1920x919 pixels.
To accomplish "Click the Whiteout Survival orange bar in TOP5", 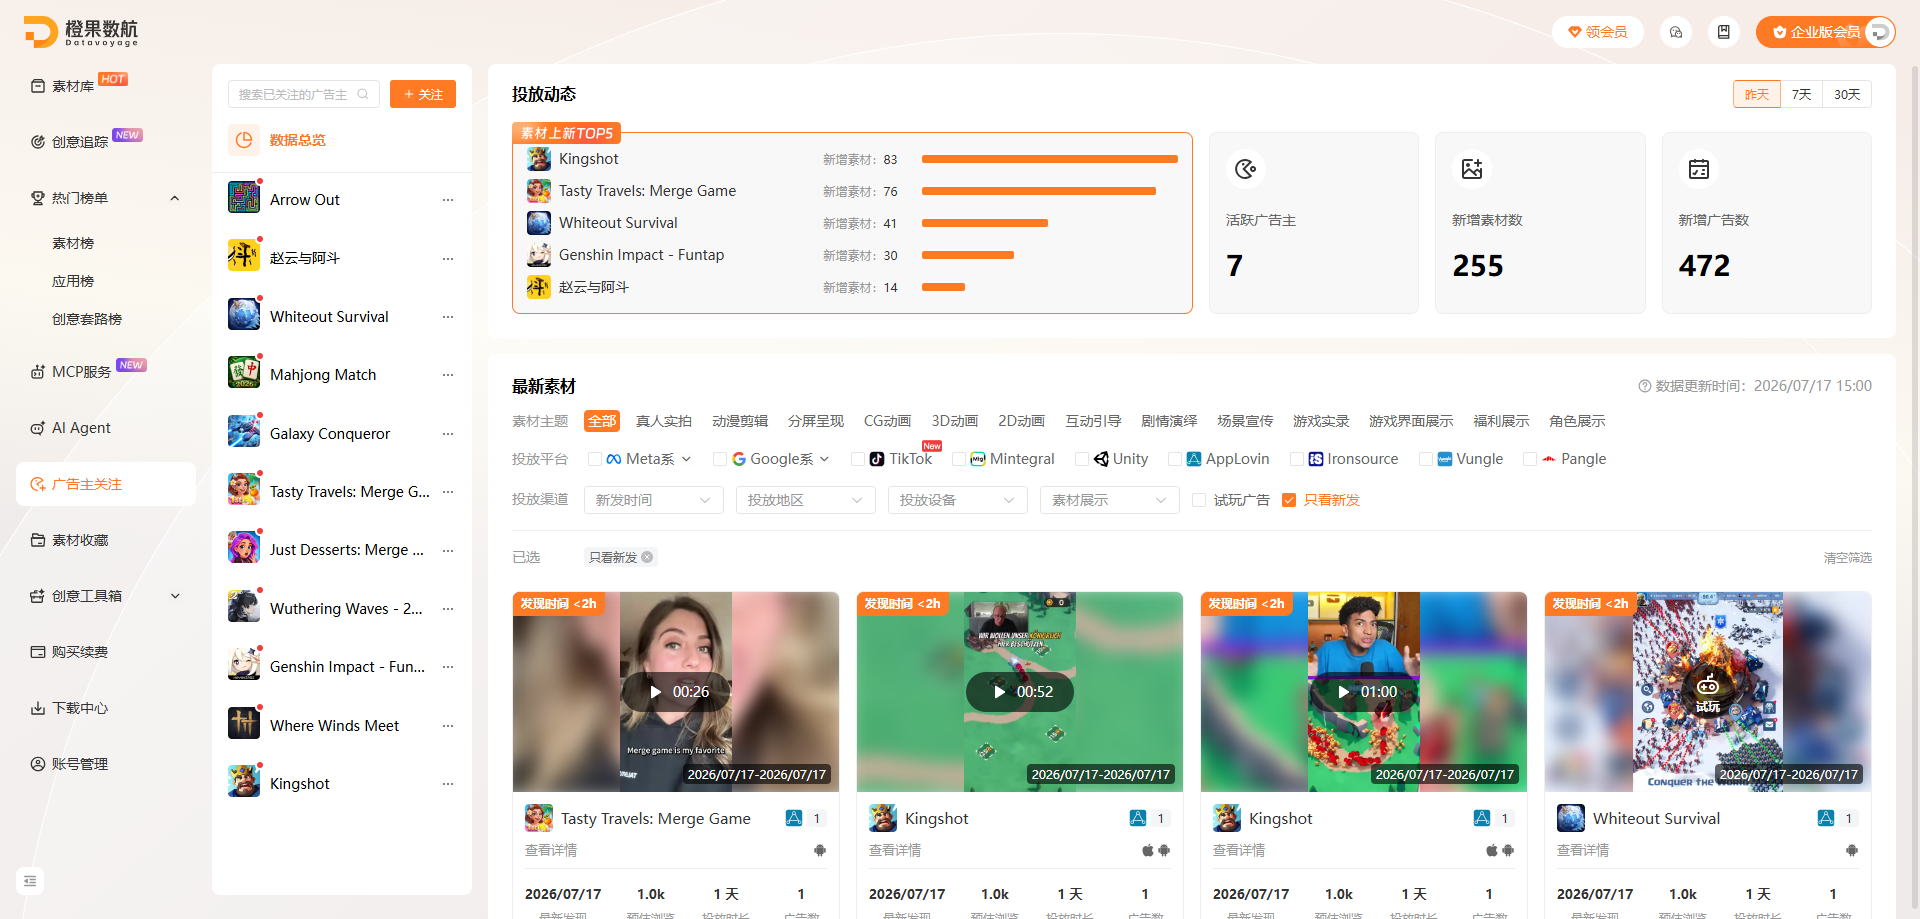I will [x=985, y=223].
